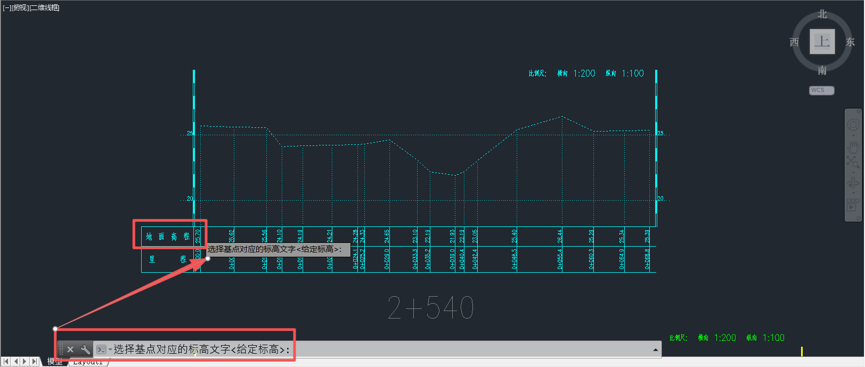Switch to the 模型 model tab

click(x=55, y=362)
